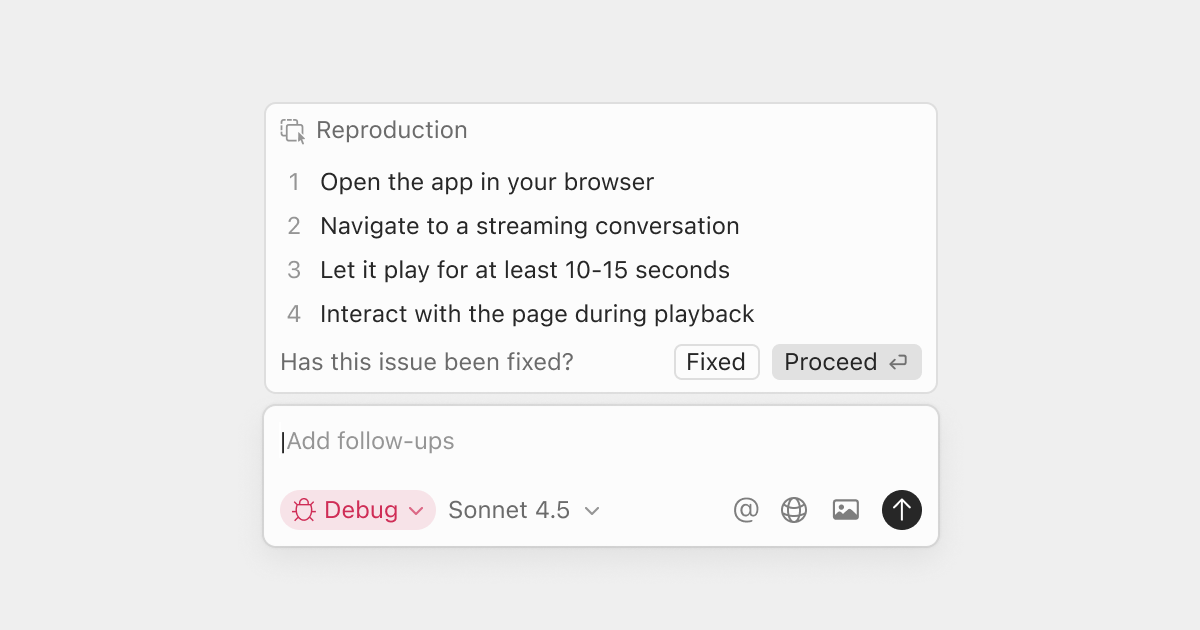The height and width of the screenshot is (630, 1200).
Task: Click the screenshot icon beside Reproduction
Action: 291,130
